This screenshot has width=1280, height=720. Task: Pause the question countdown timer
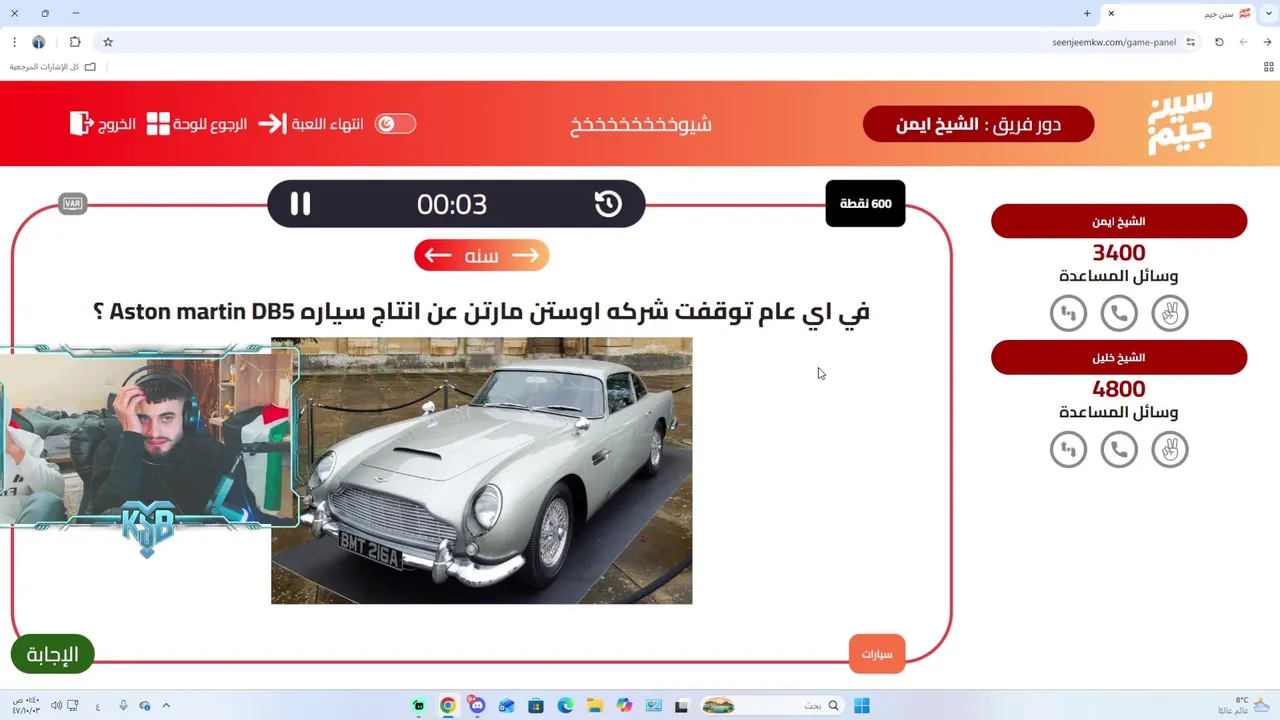[300, 204]
